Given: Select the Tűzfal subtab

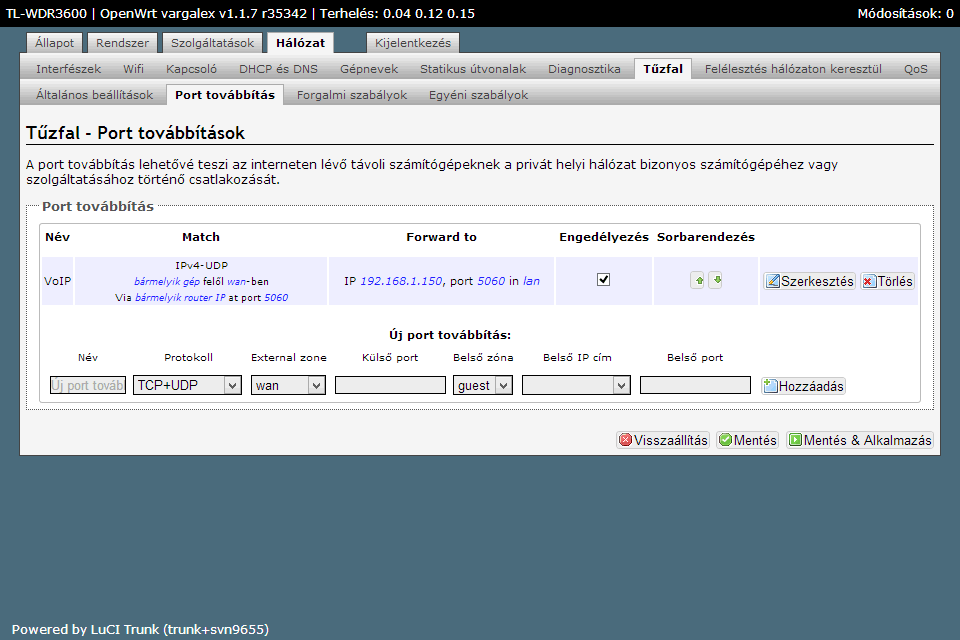Looking at the screenshot, I should (663, 69).
